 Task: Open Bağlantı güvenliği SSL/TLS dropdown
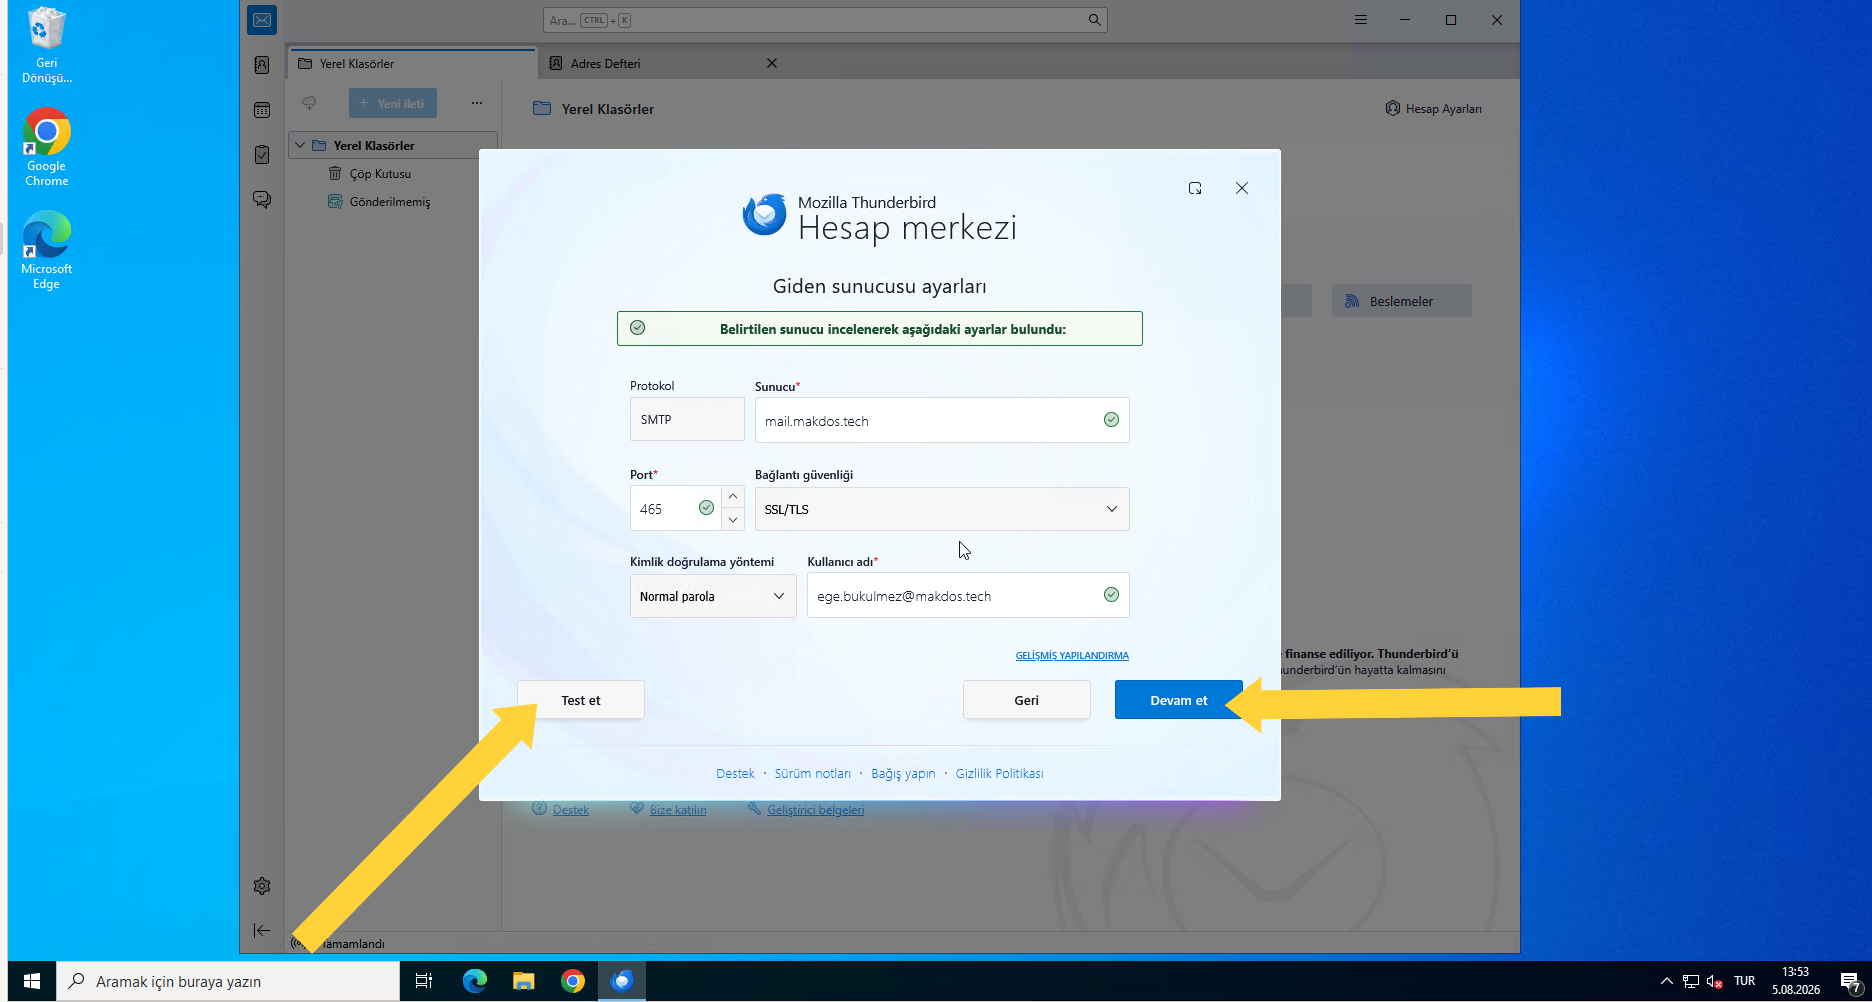coord(942,509)
